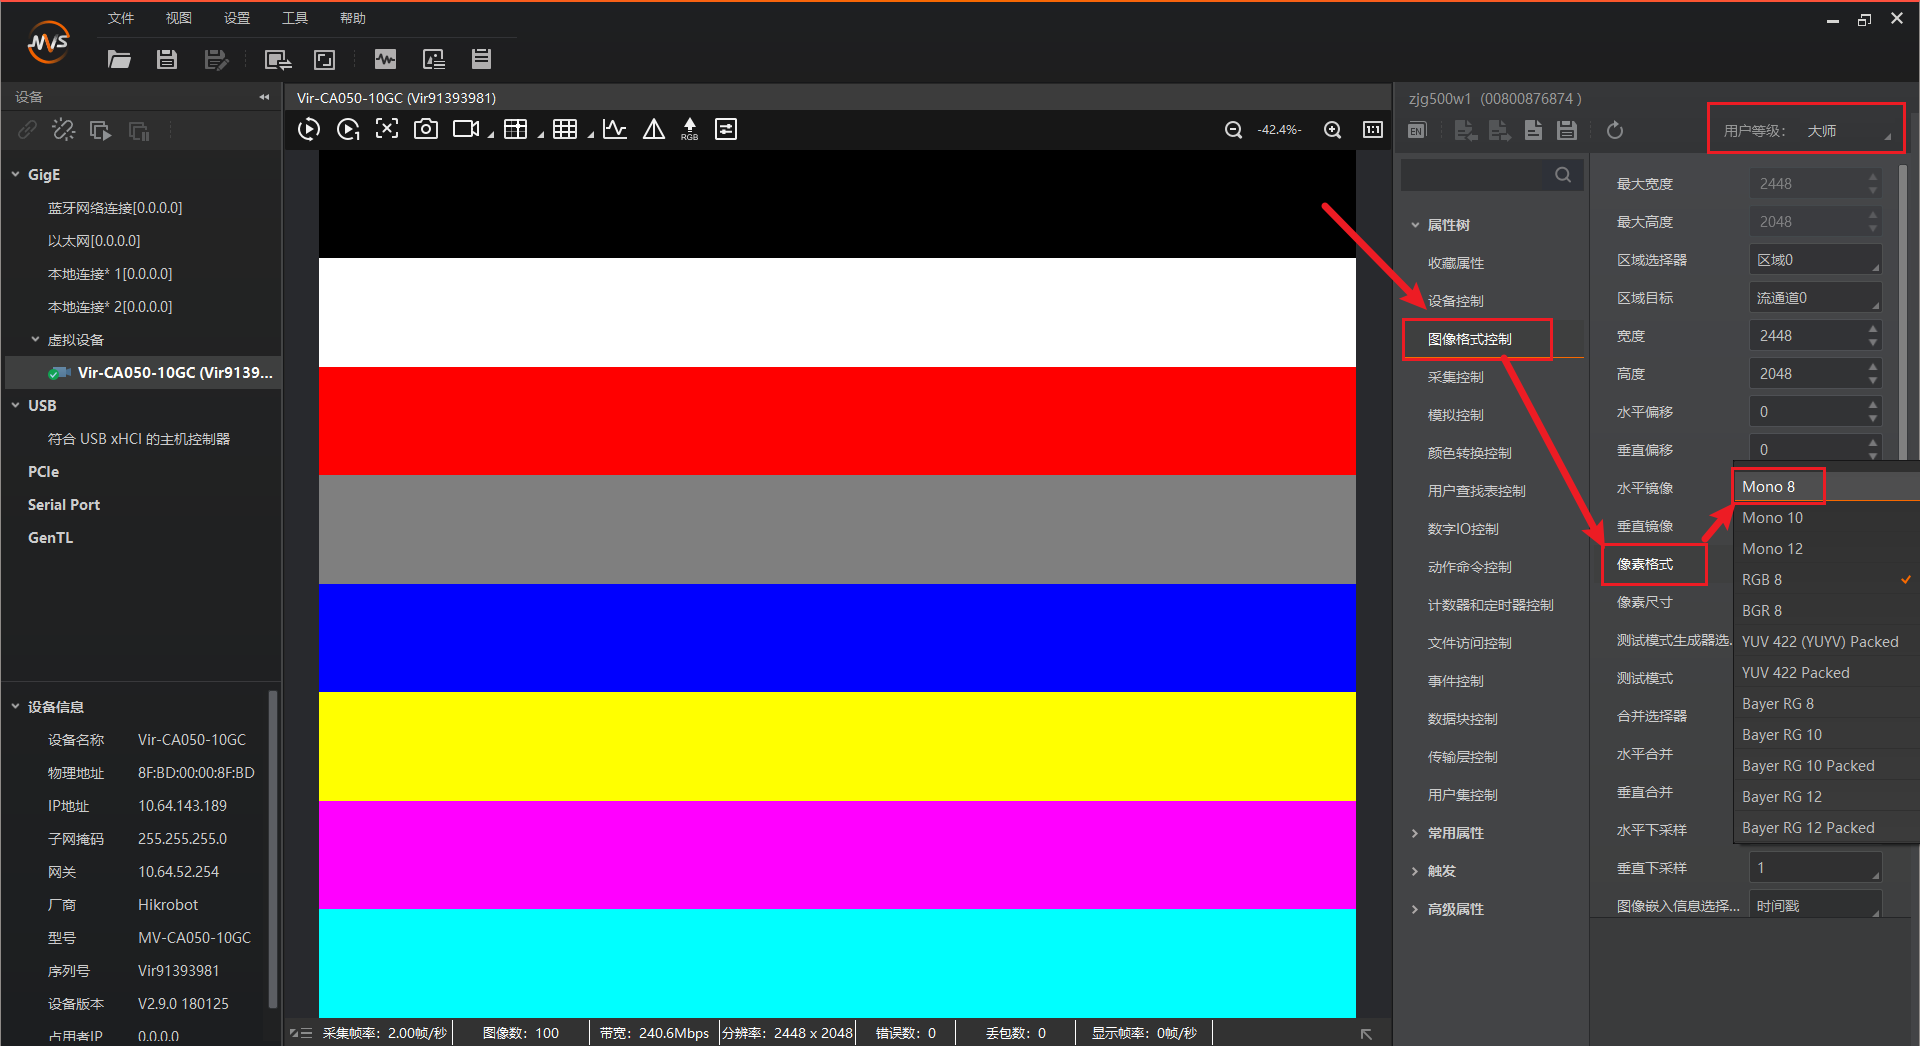The height and width of the screenshot is (1046, 1920).
Task: Click the zoom out magnifier icon
Action: (x=1233, y=130)
